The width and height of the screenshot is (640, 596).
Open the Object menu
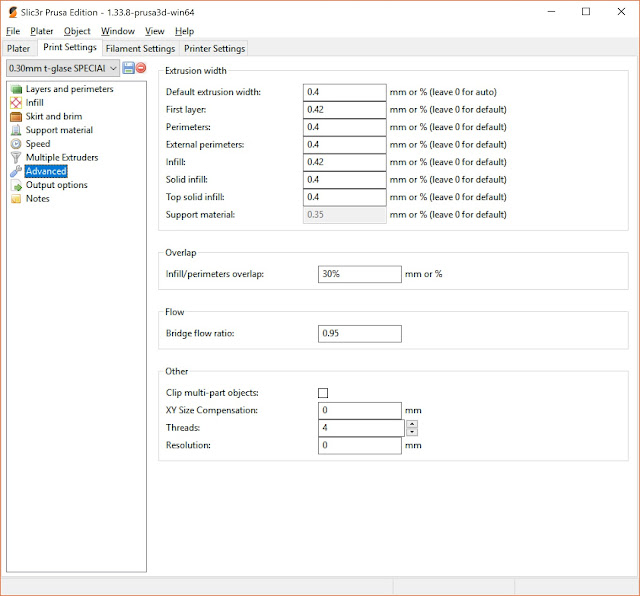(x=77, y=31)
